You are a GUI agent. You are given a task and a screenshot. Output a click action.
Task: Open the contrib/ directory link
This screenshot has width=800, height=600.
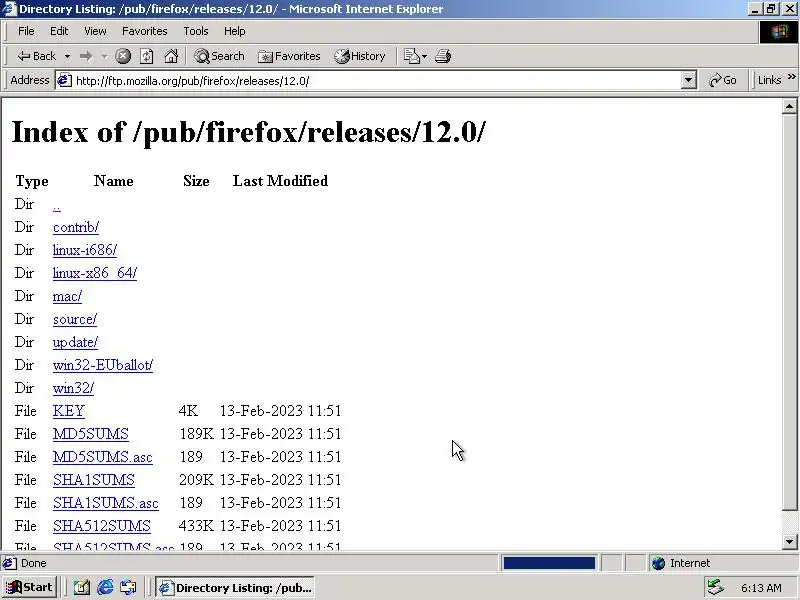76,227
